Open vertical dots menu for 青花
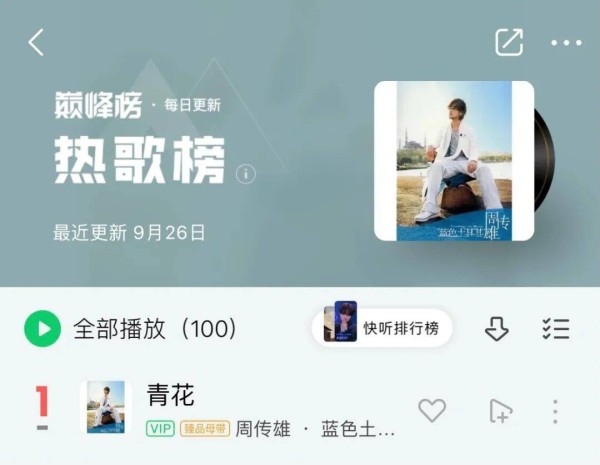Screen dimensions: 600x465 point(555,411)
